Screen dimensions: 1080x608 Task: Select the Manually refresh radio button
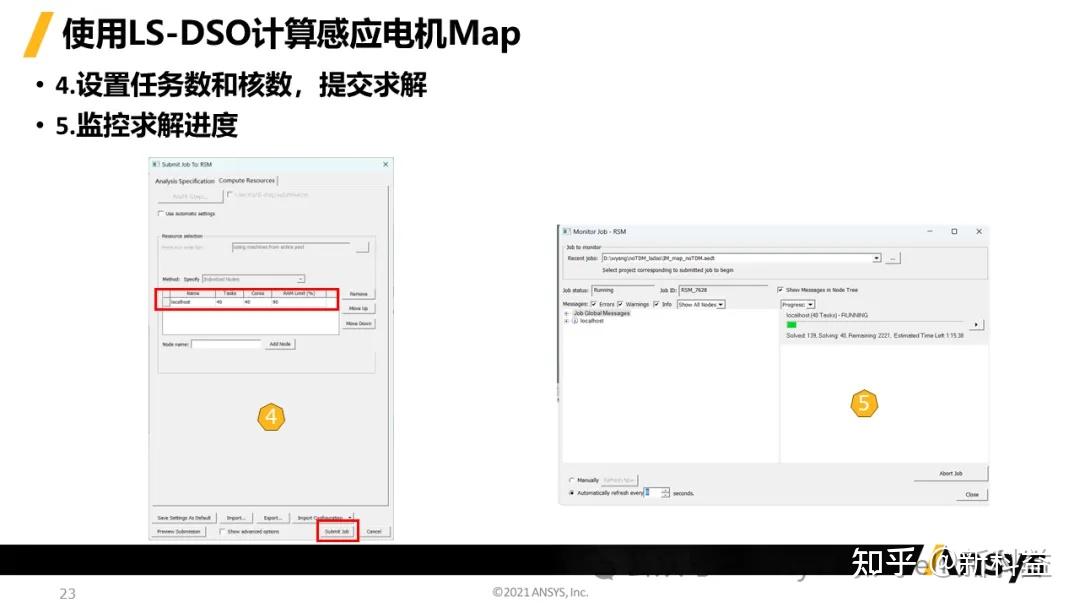(571, 480)
